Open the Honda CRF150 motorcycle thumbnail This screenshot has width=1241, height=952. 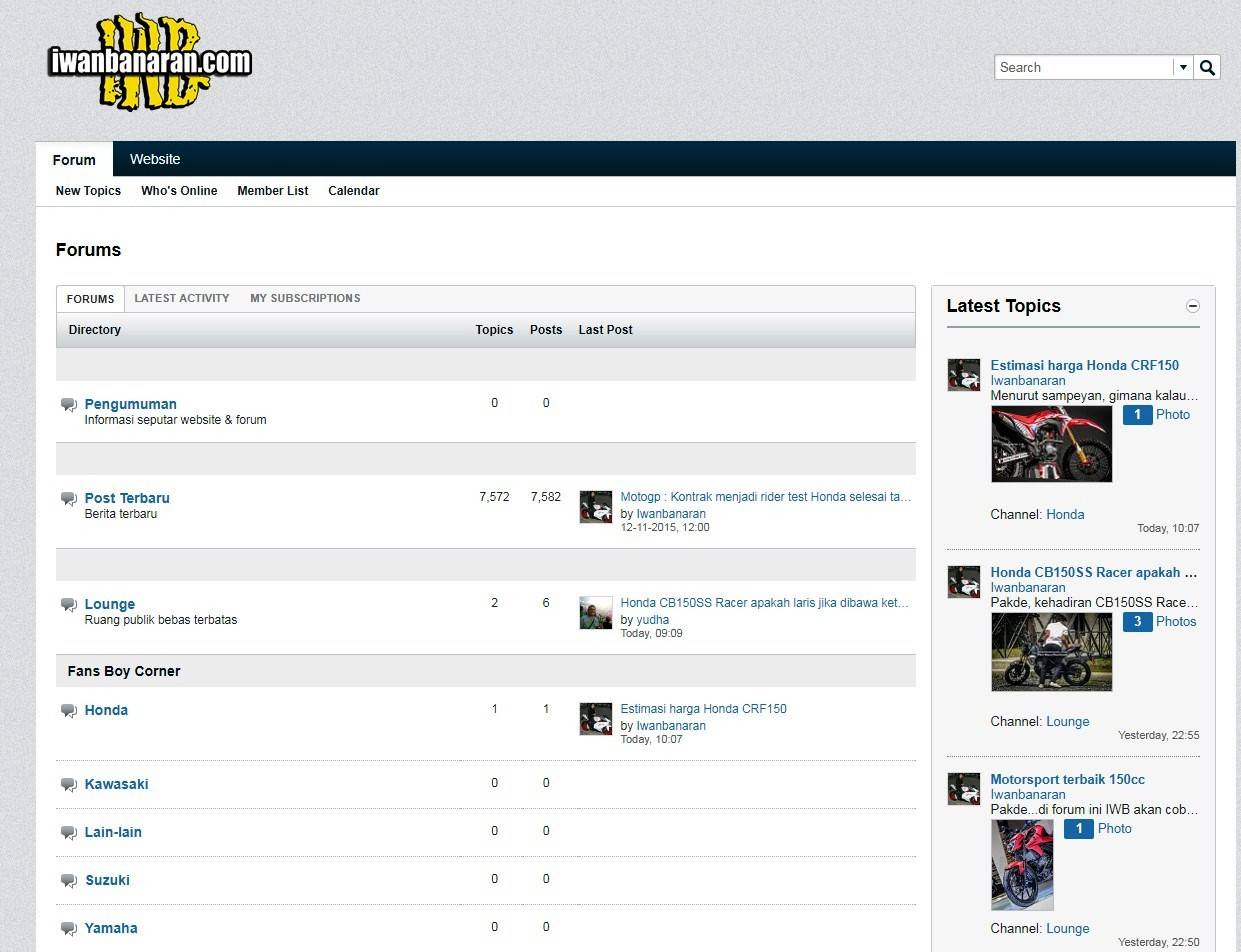click(1052, 444)
